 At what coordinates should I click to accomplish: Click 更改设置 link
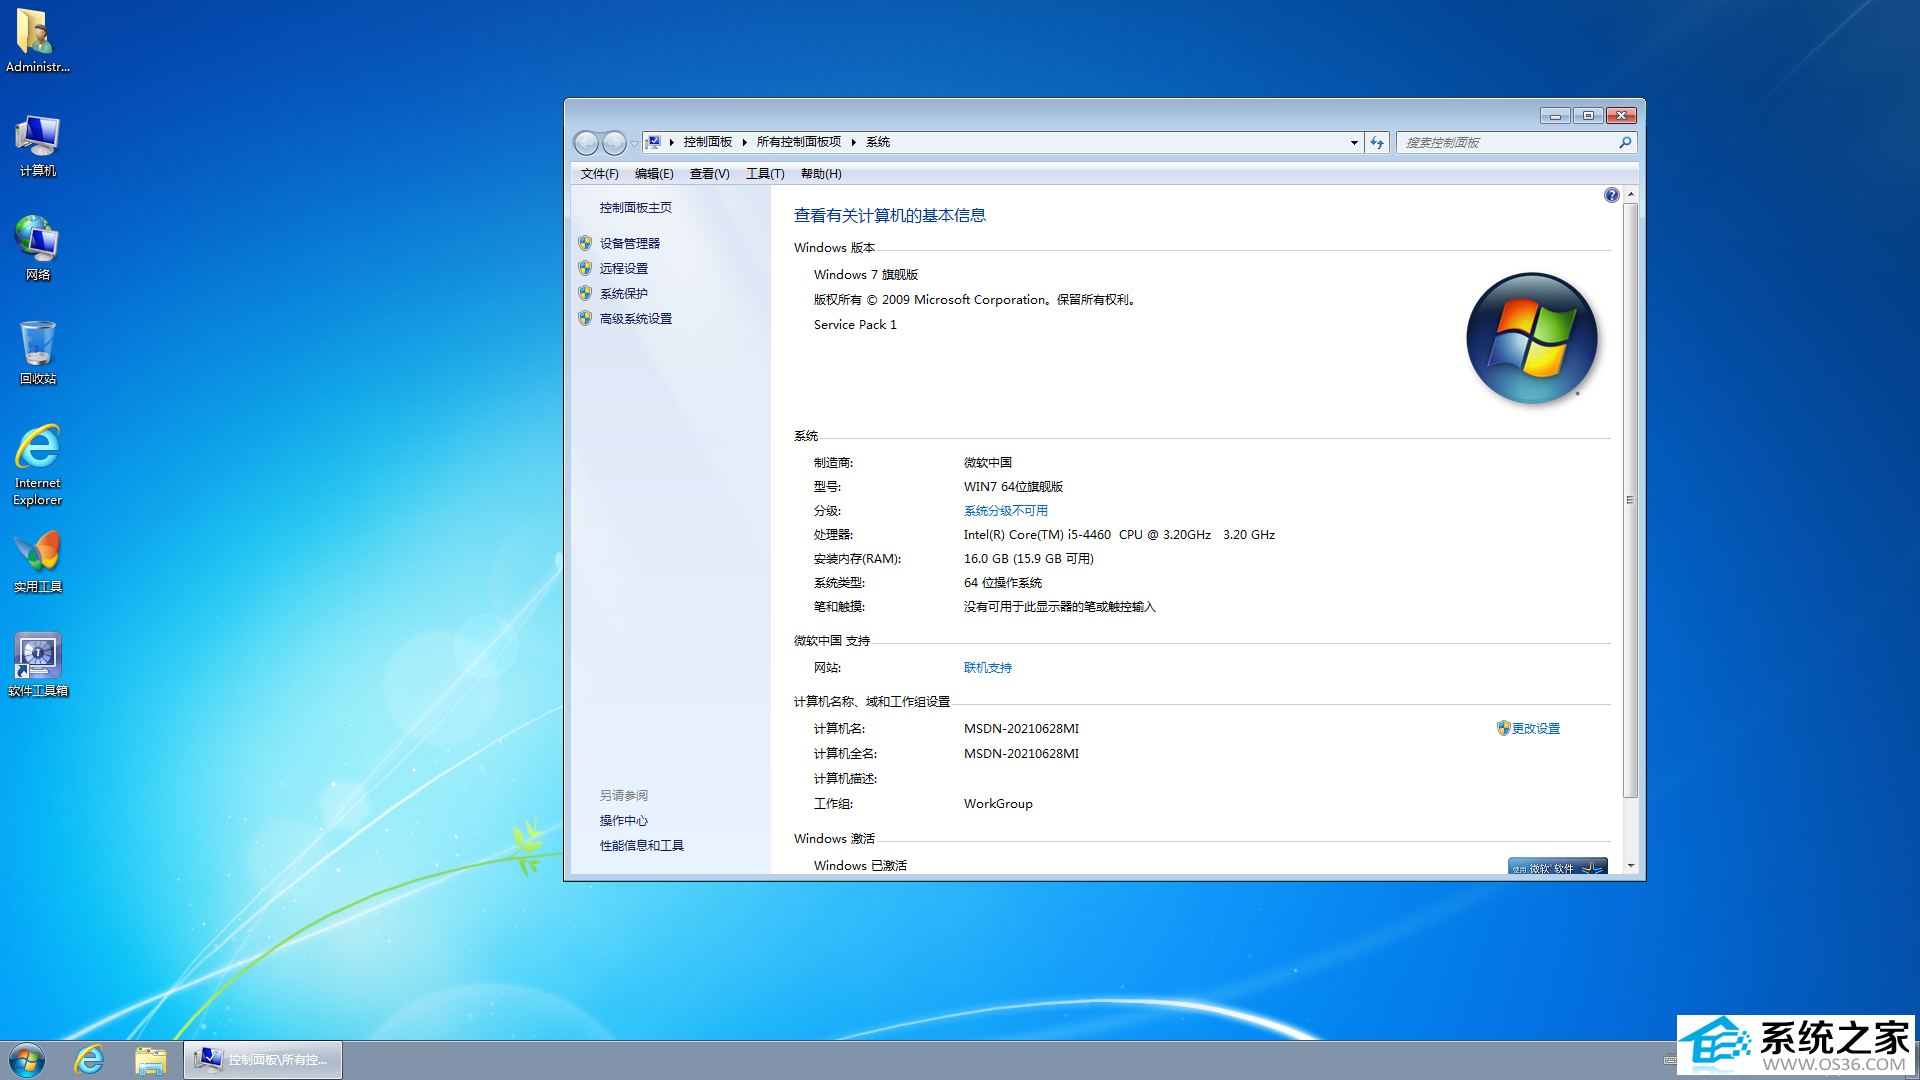tap(1535, 729)
